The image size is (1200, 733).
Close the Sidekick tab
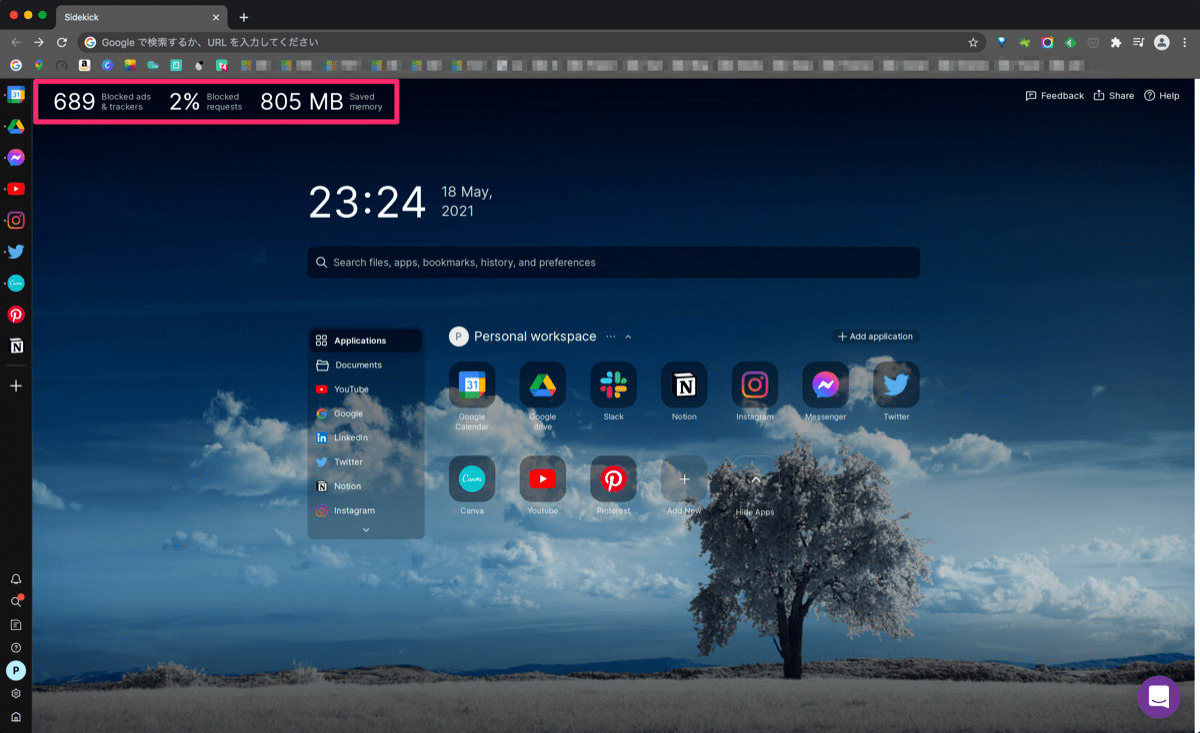216,17
